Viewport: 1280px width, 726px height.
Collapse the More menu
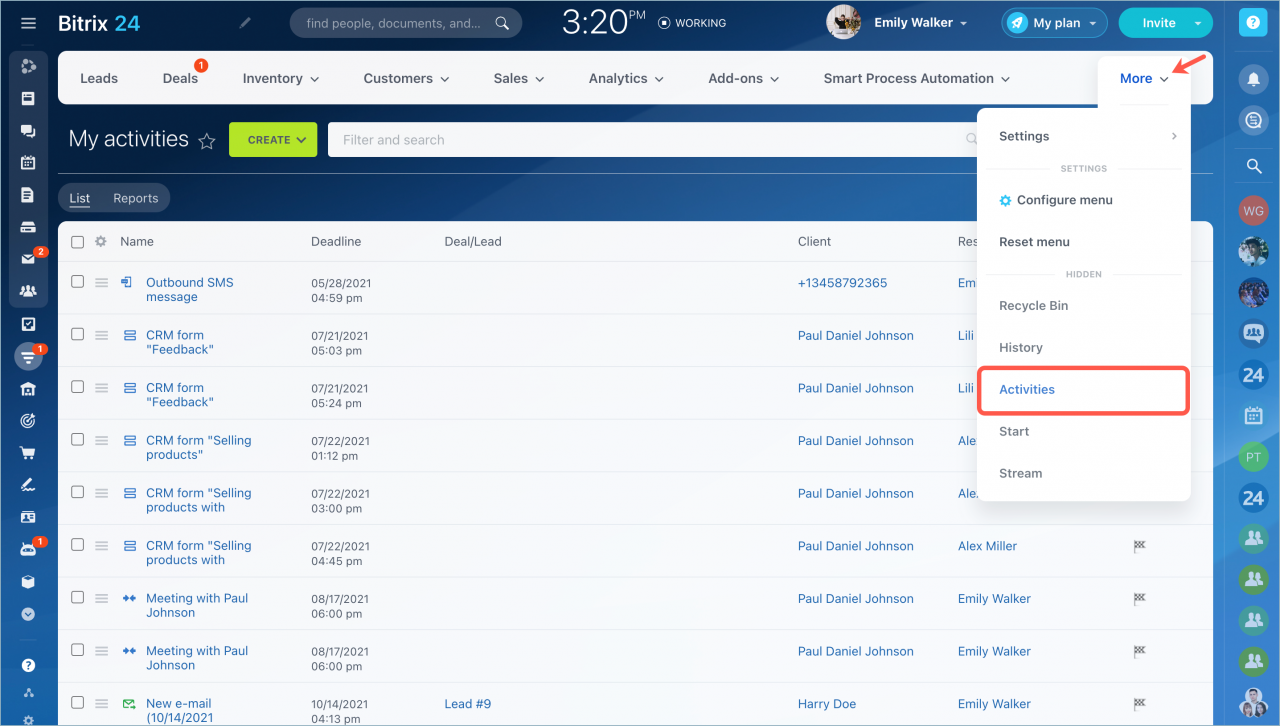click(1145, 79)
